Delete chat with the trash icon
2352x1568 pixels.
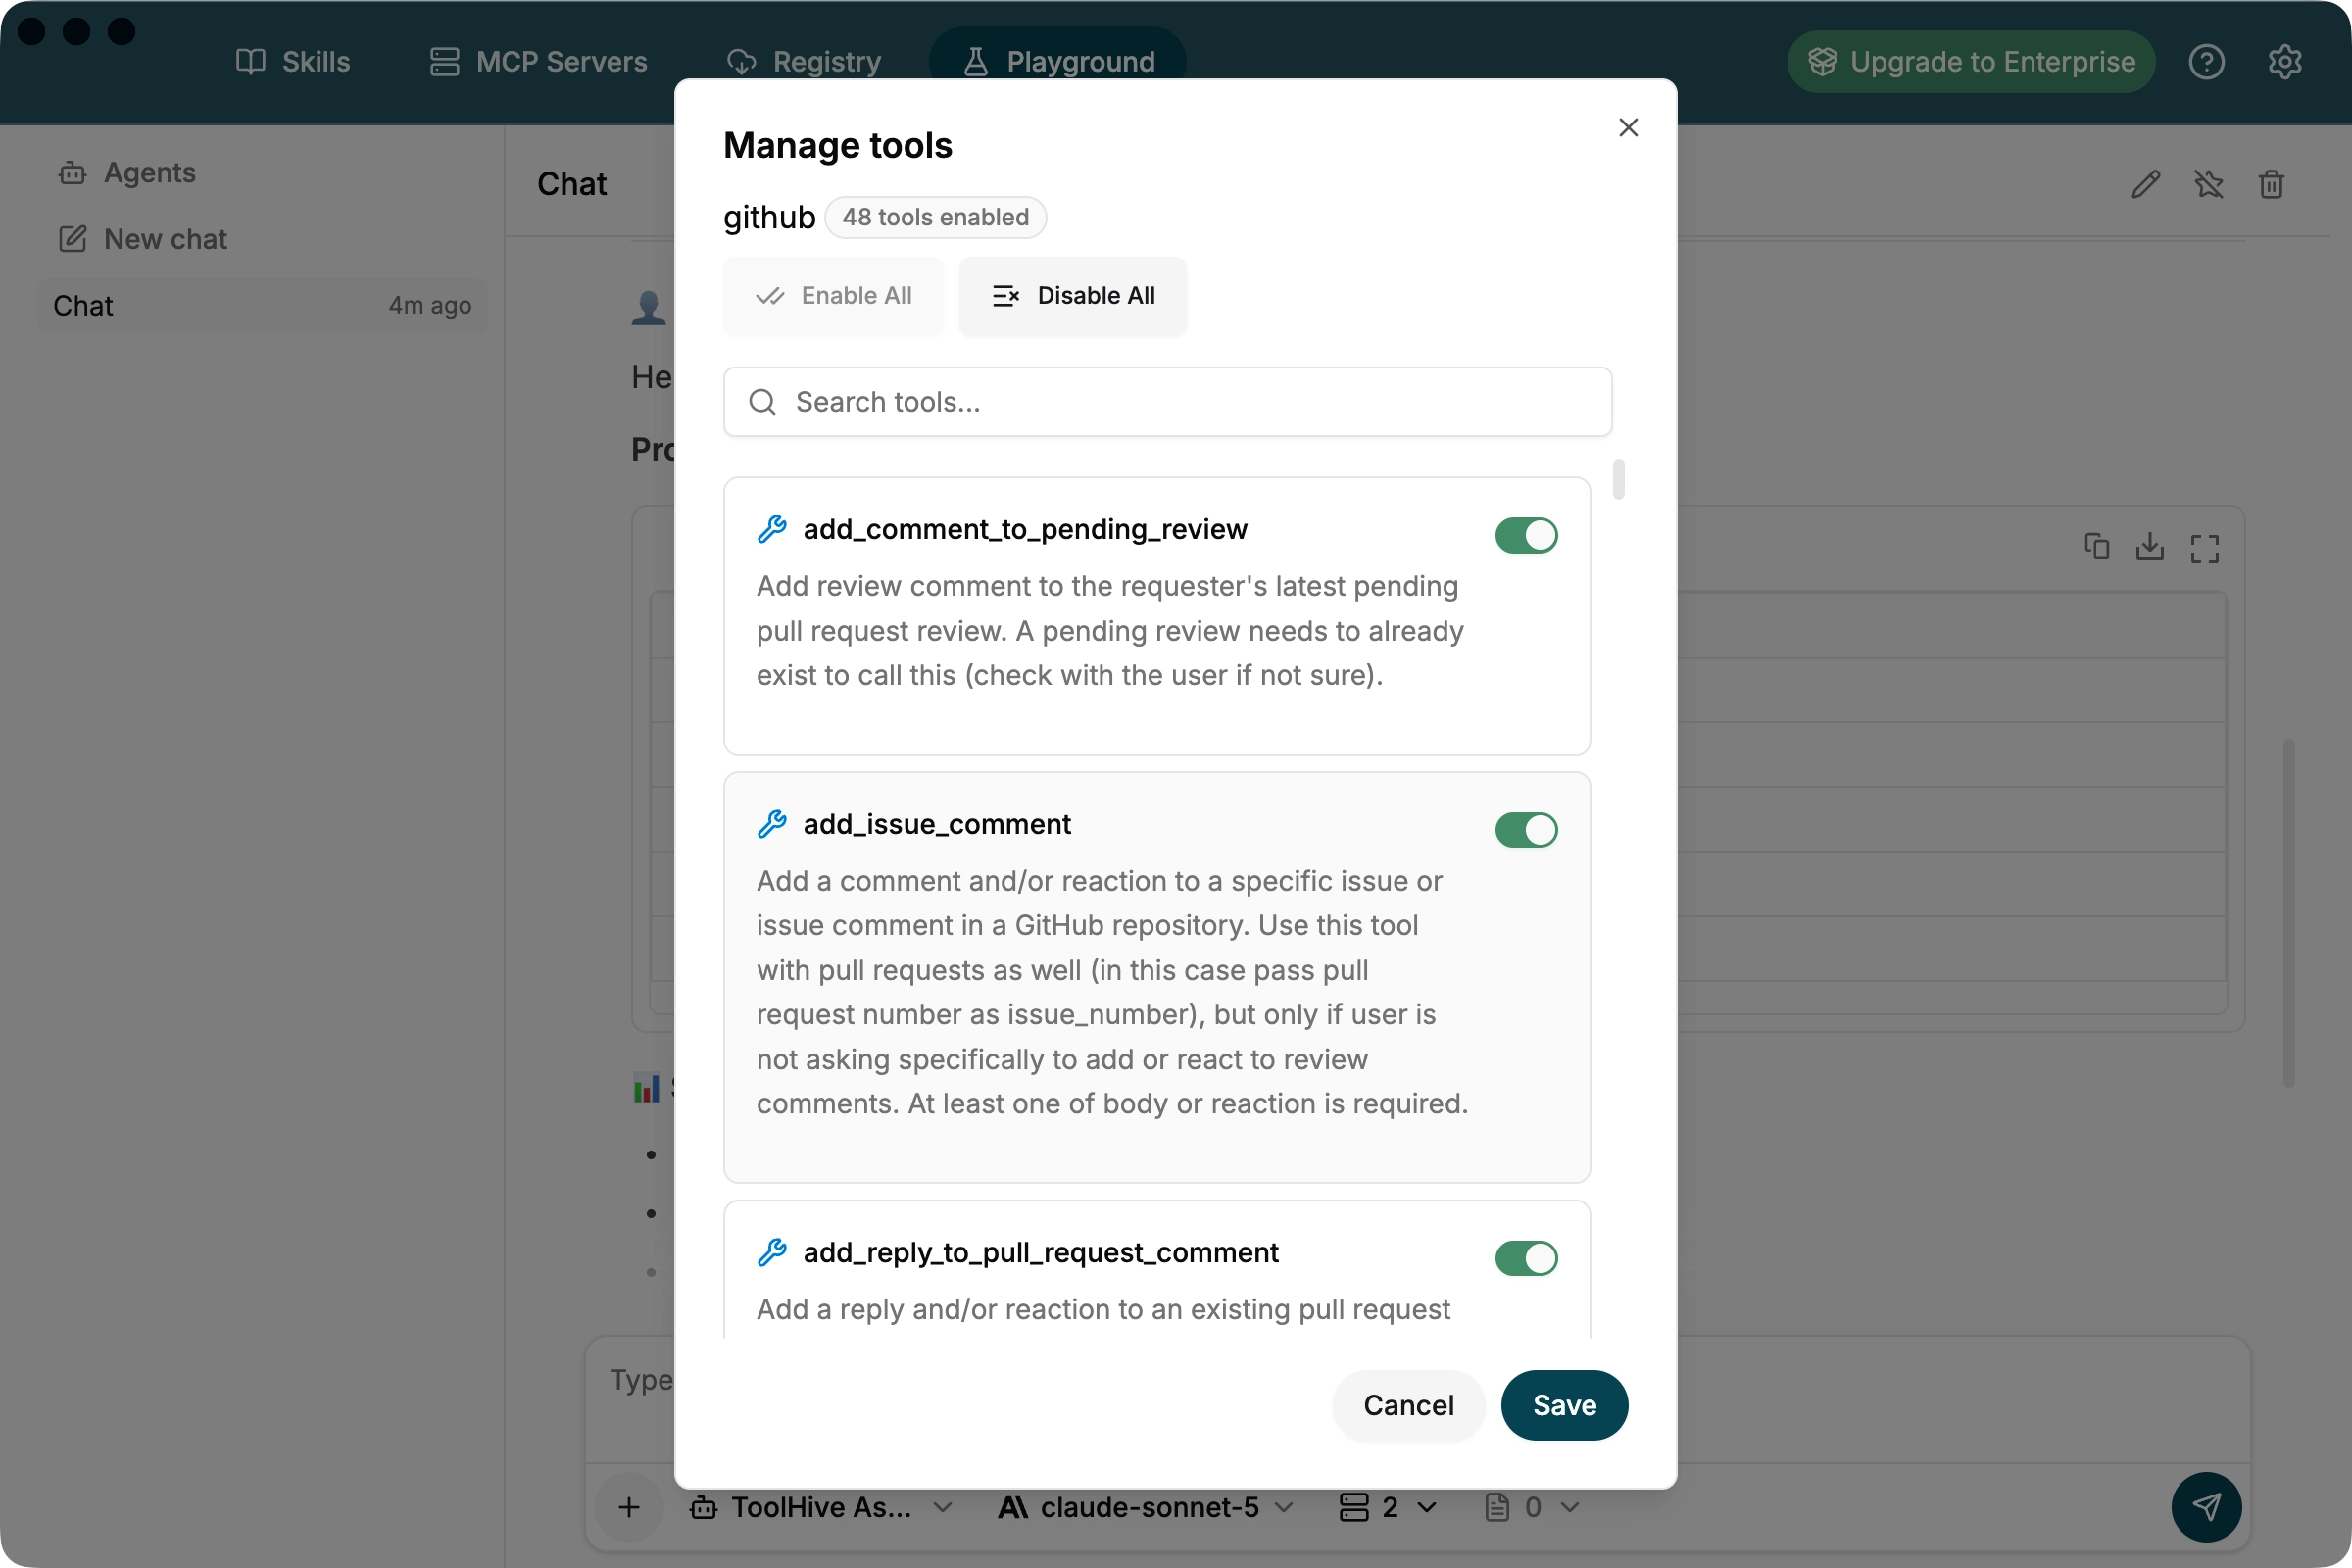pyautogui.click(x=2271, y=184)
